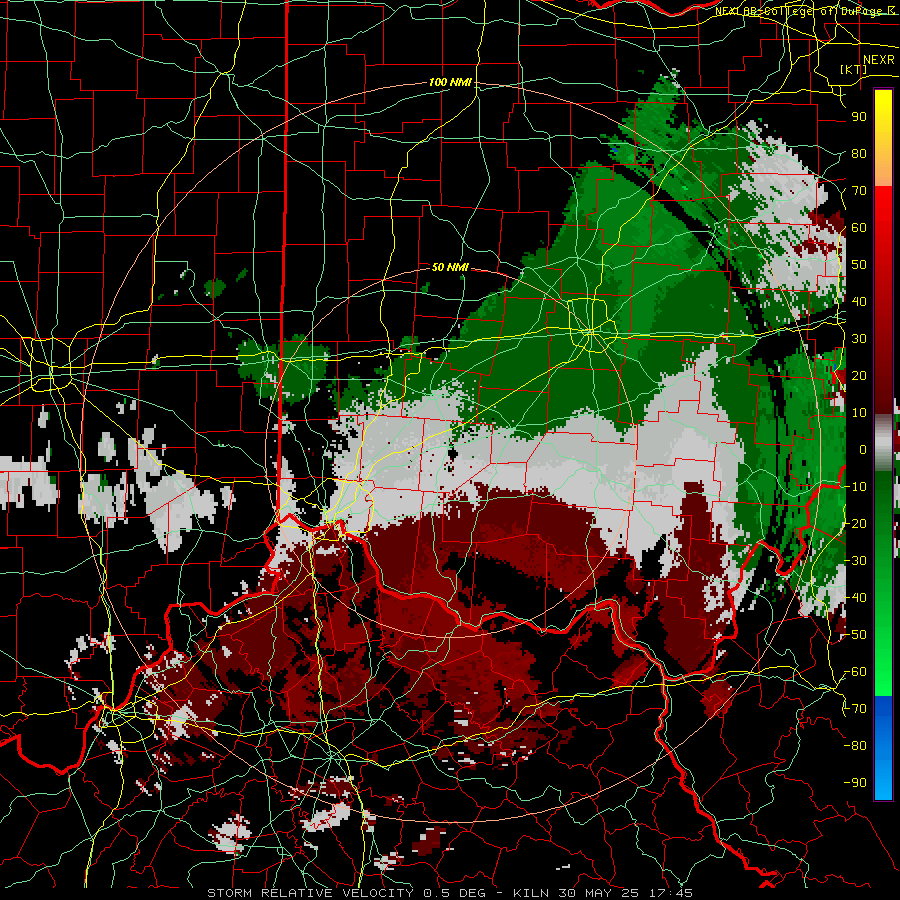Click the "90" value on the velocity scale
Image resolution: width=900 pixels, height=900 pixels.
point(859,117)
